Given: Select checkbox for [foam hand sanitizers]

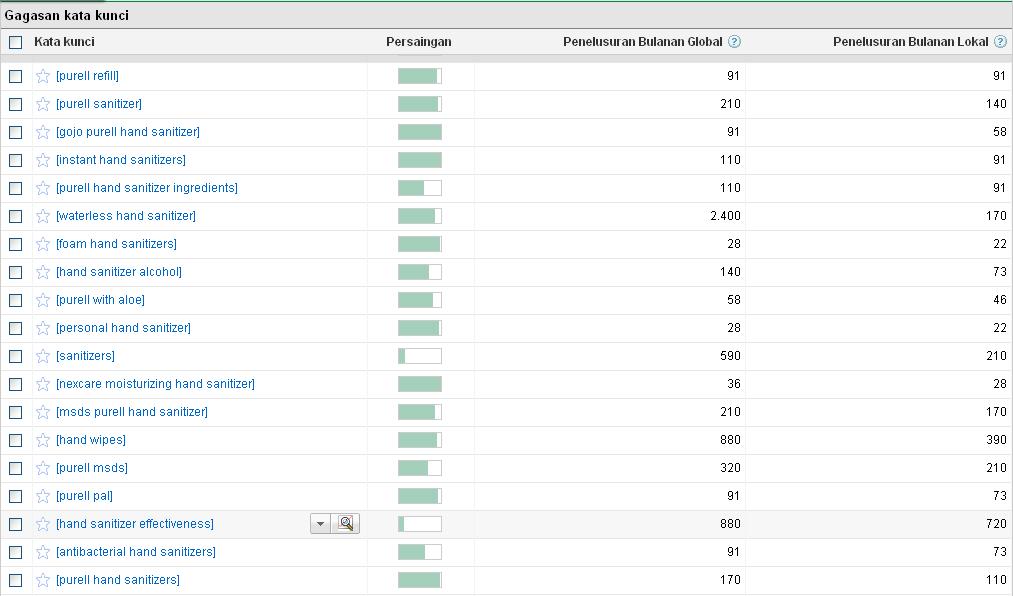Looking at the screenshot, I should [x=15, y=244].
